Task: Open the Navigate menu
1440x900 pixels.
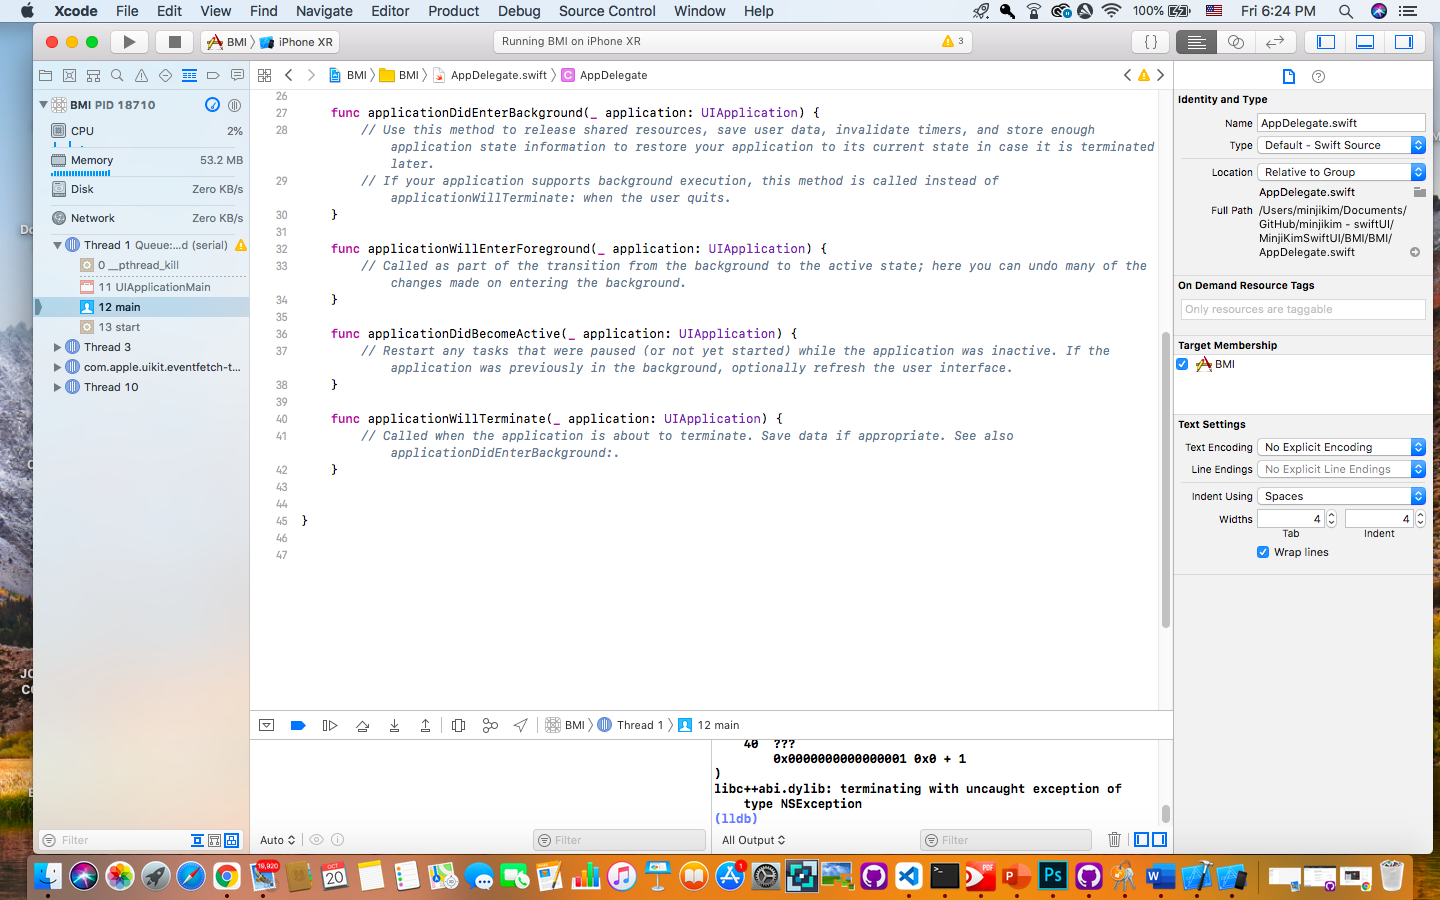Action: tap(324, 11)
